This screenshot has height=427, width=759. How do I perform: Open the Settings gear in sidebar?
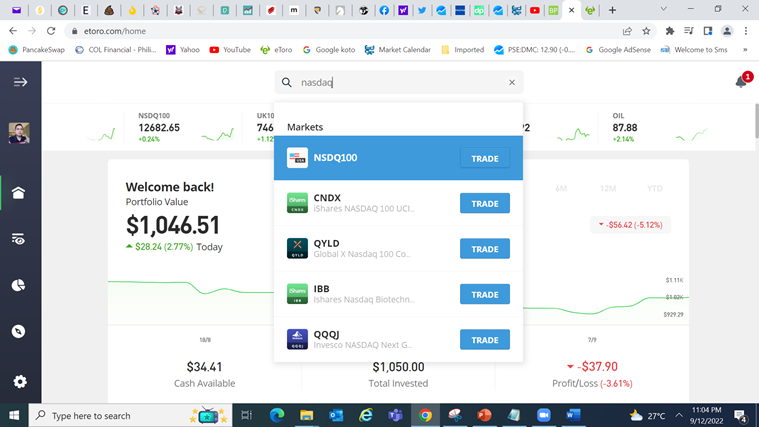(x=20, y=381)
